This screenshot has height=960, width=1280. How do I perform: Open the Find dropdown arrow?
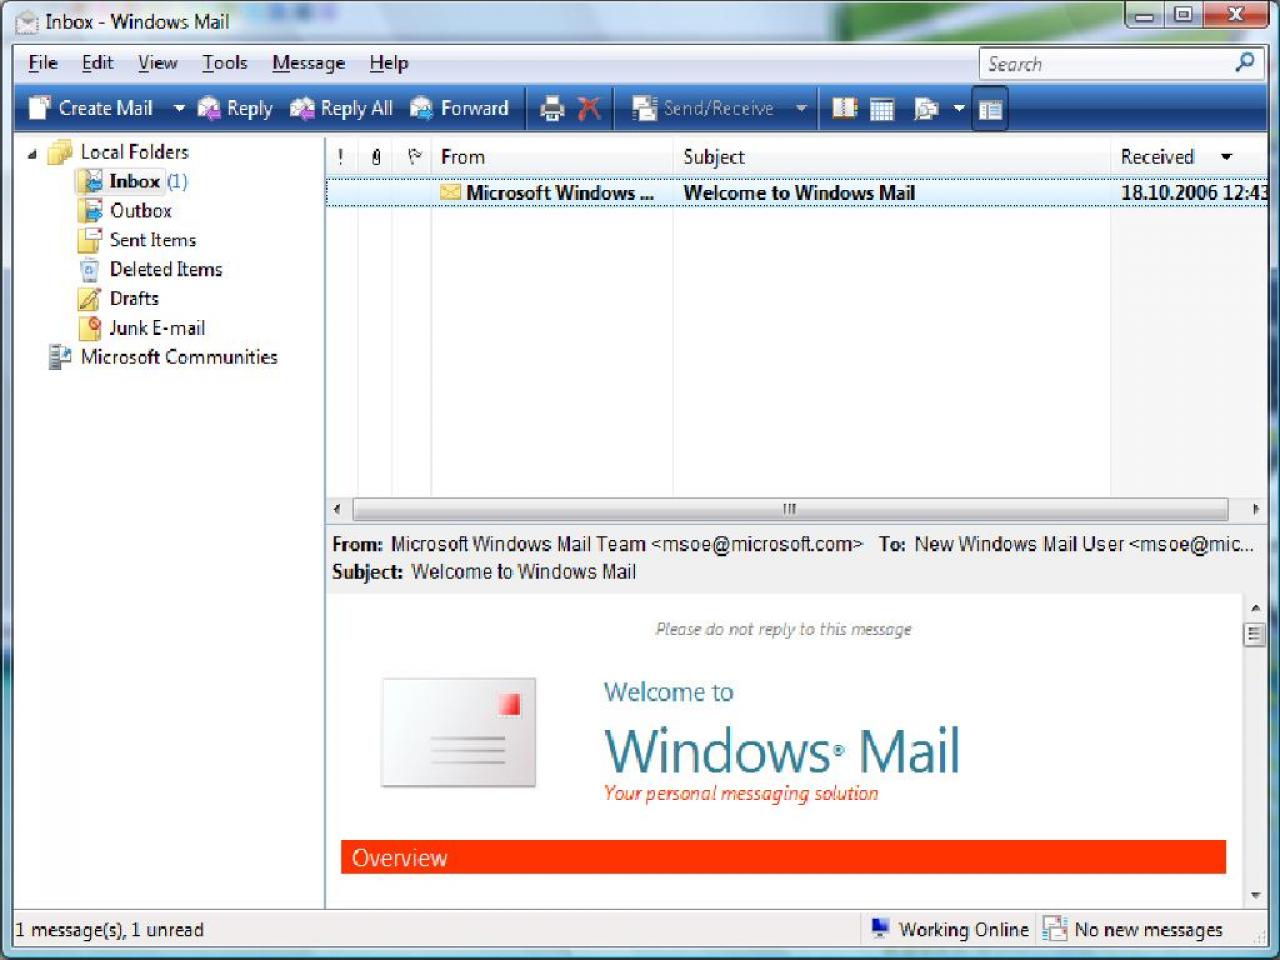tap(958, 108)
